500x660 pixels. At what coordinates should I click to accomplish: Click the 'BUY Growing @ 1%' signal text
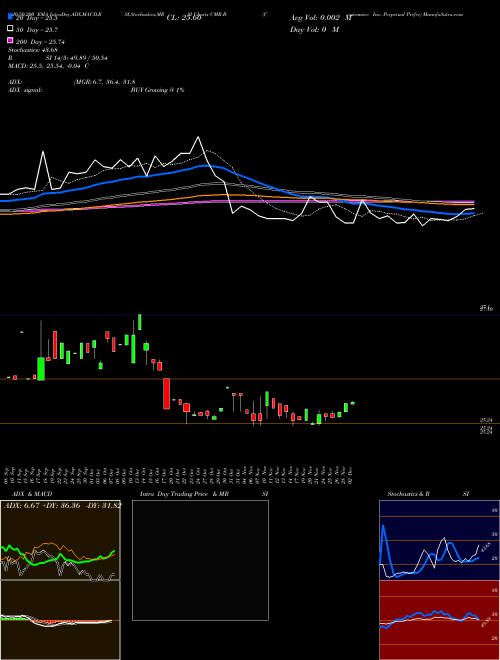pyautogui.click(x=157, y=90)
